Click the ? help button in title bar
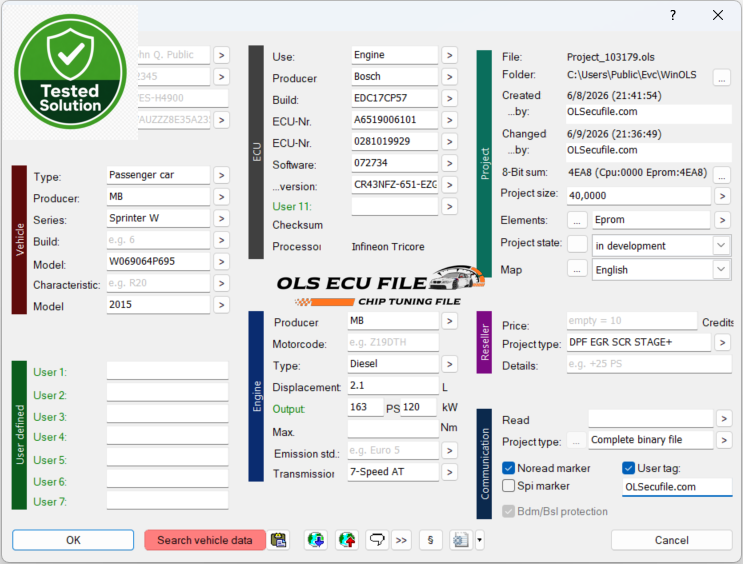 [673, 15]
